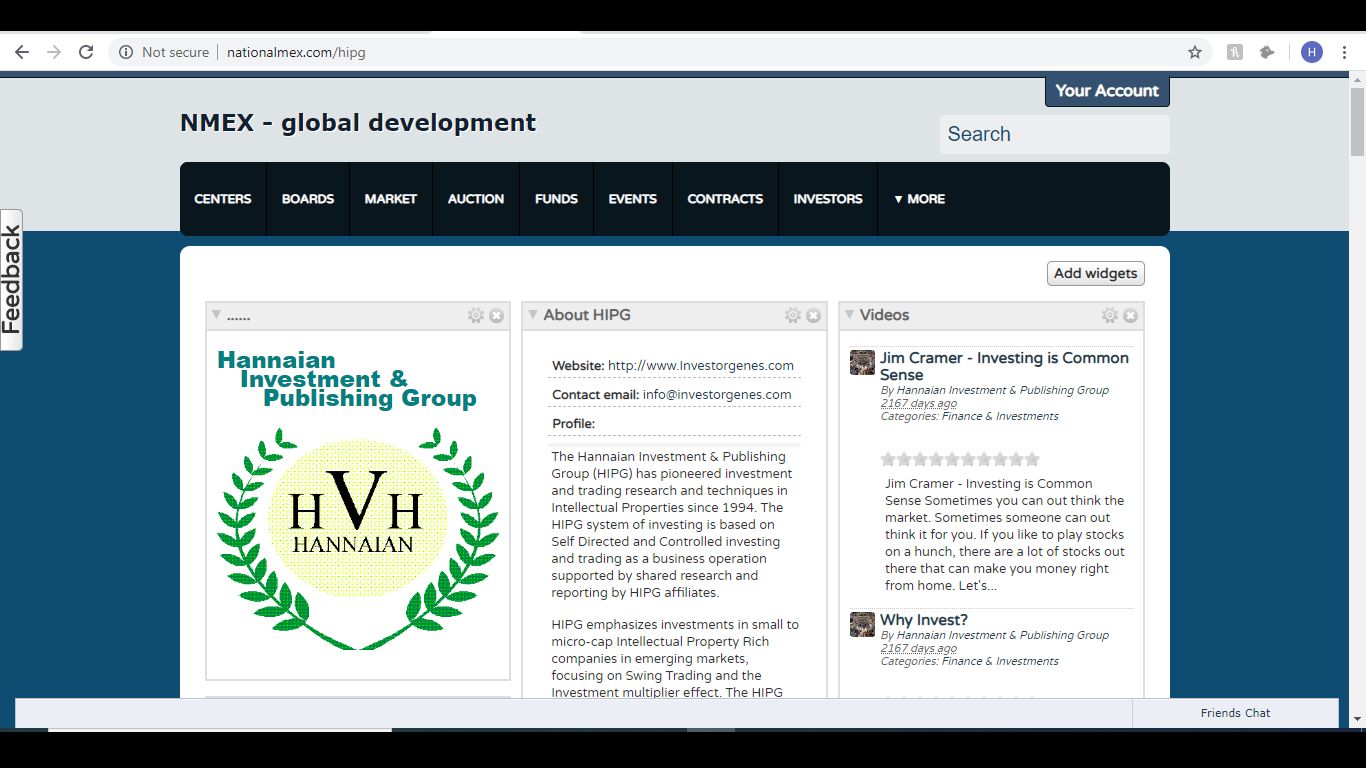This screenshot has height=768, width=1366.
Task: Close the Videos widget
Action: pyautogui.click(x=1130, y=315)
